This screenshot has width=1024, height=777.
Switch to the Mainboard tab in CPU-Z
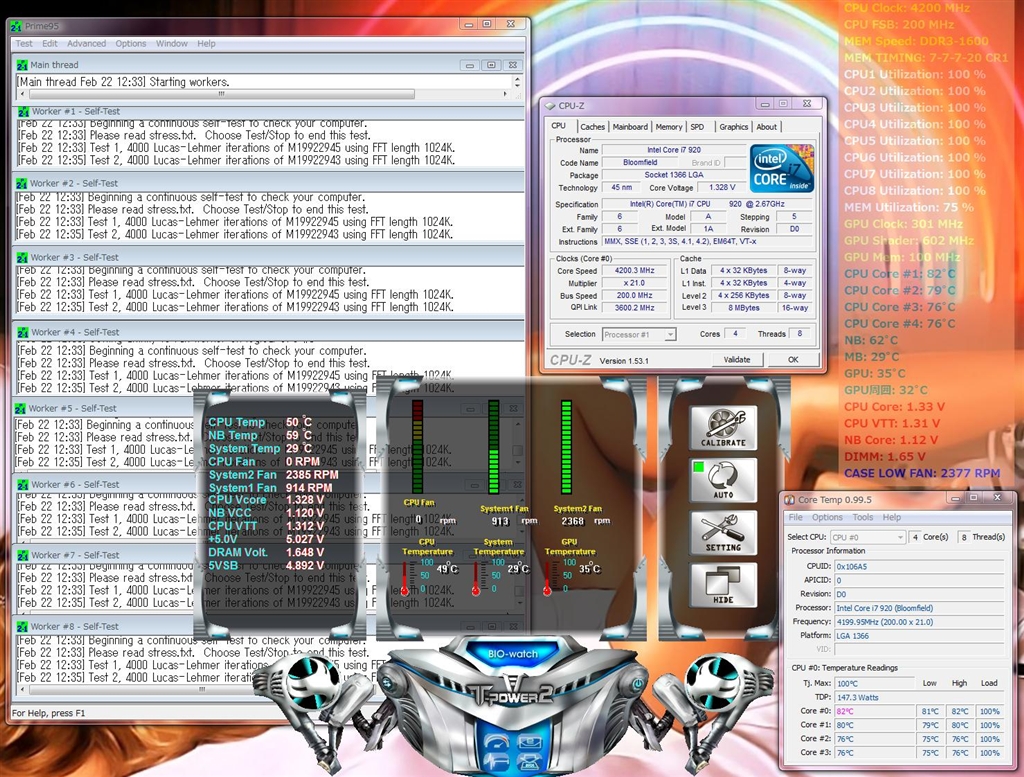coord(630,127)
